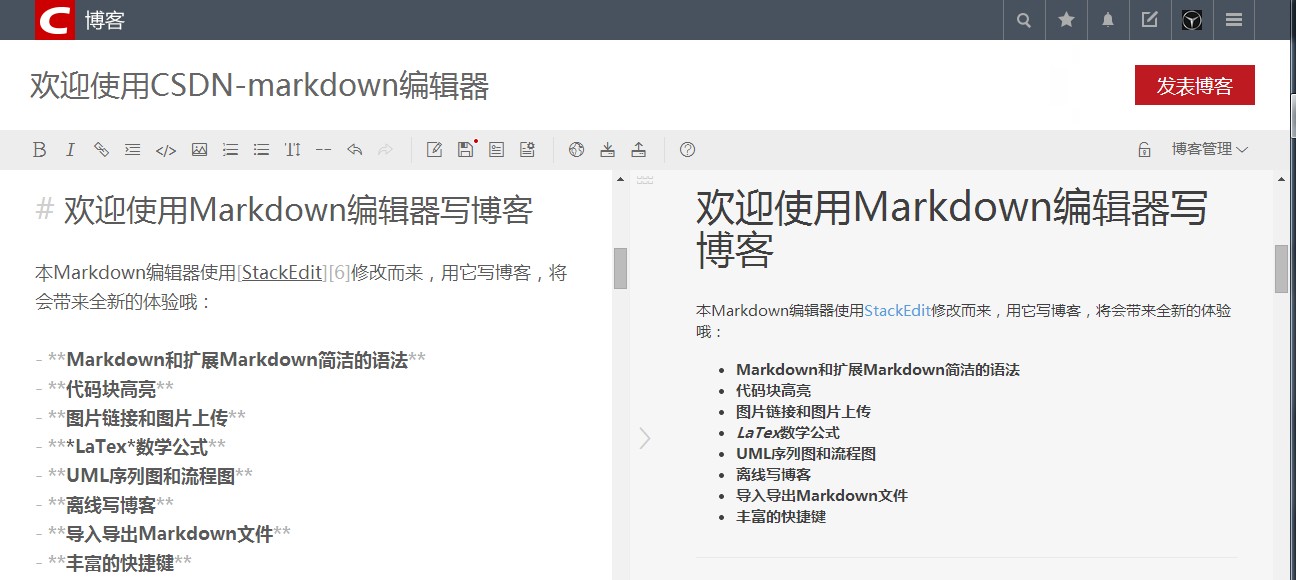Toggle bold formatting with the B icon
This screenshot has width=1296, height=580.
(40, 150)
